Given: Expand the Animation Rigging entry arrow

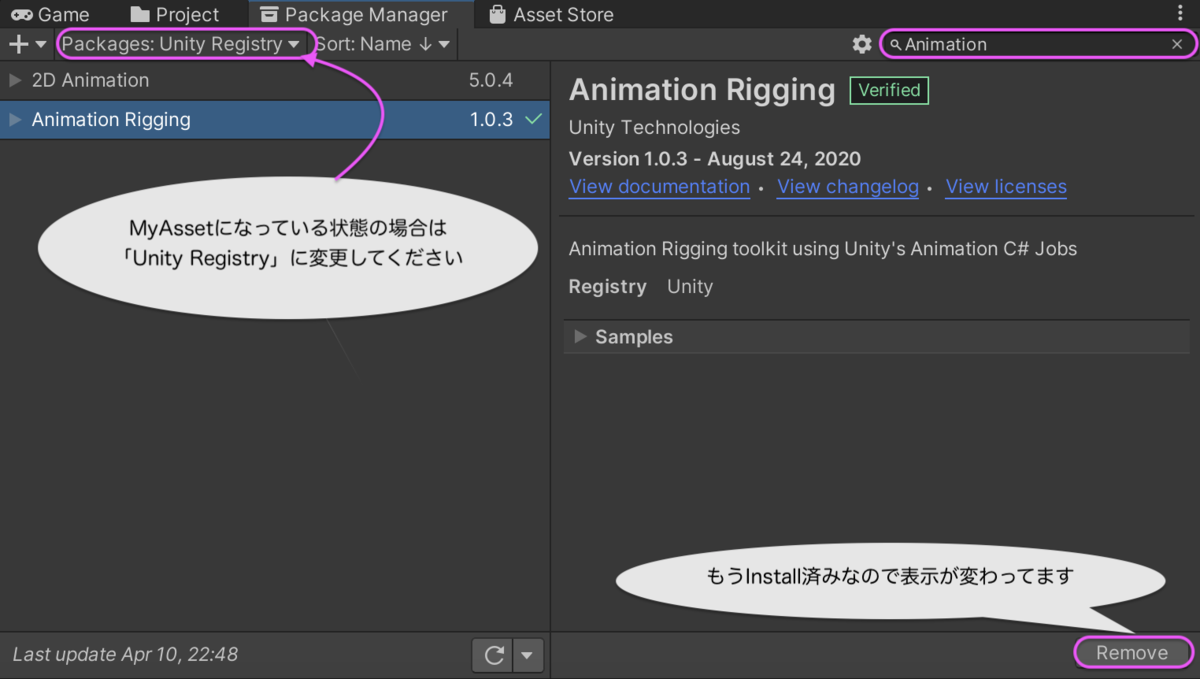Looking at the screenshot, I should (x=15, y=120).
